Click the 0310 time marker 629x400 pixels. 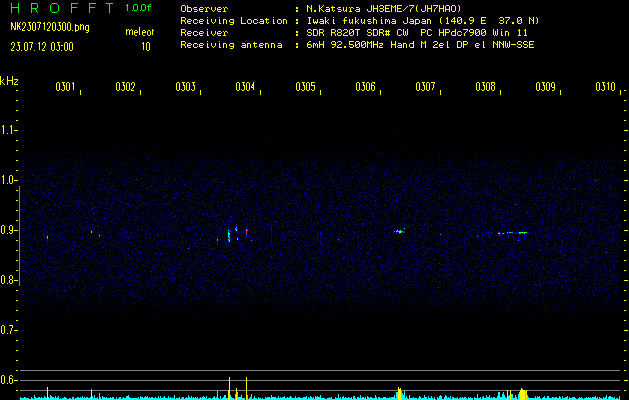(605, 88)
